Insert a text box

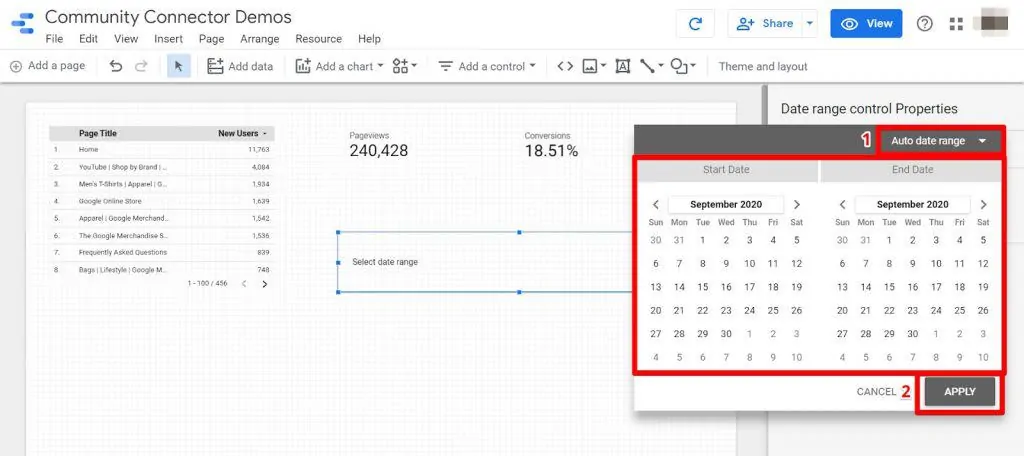622,66
